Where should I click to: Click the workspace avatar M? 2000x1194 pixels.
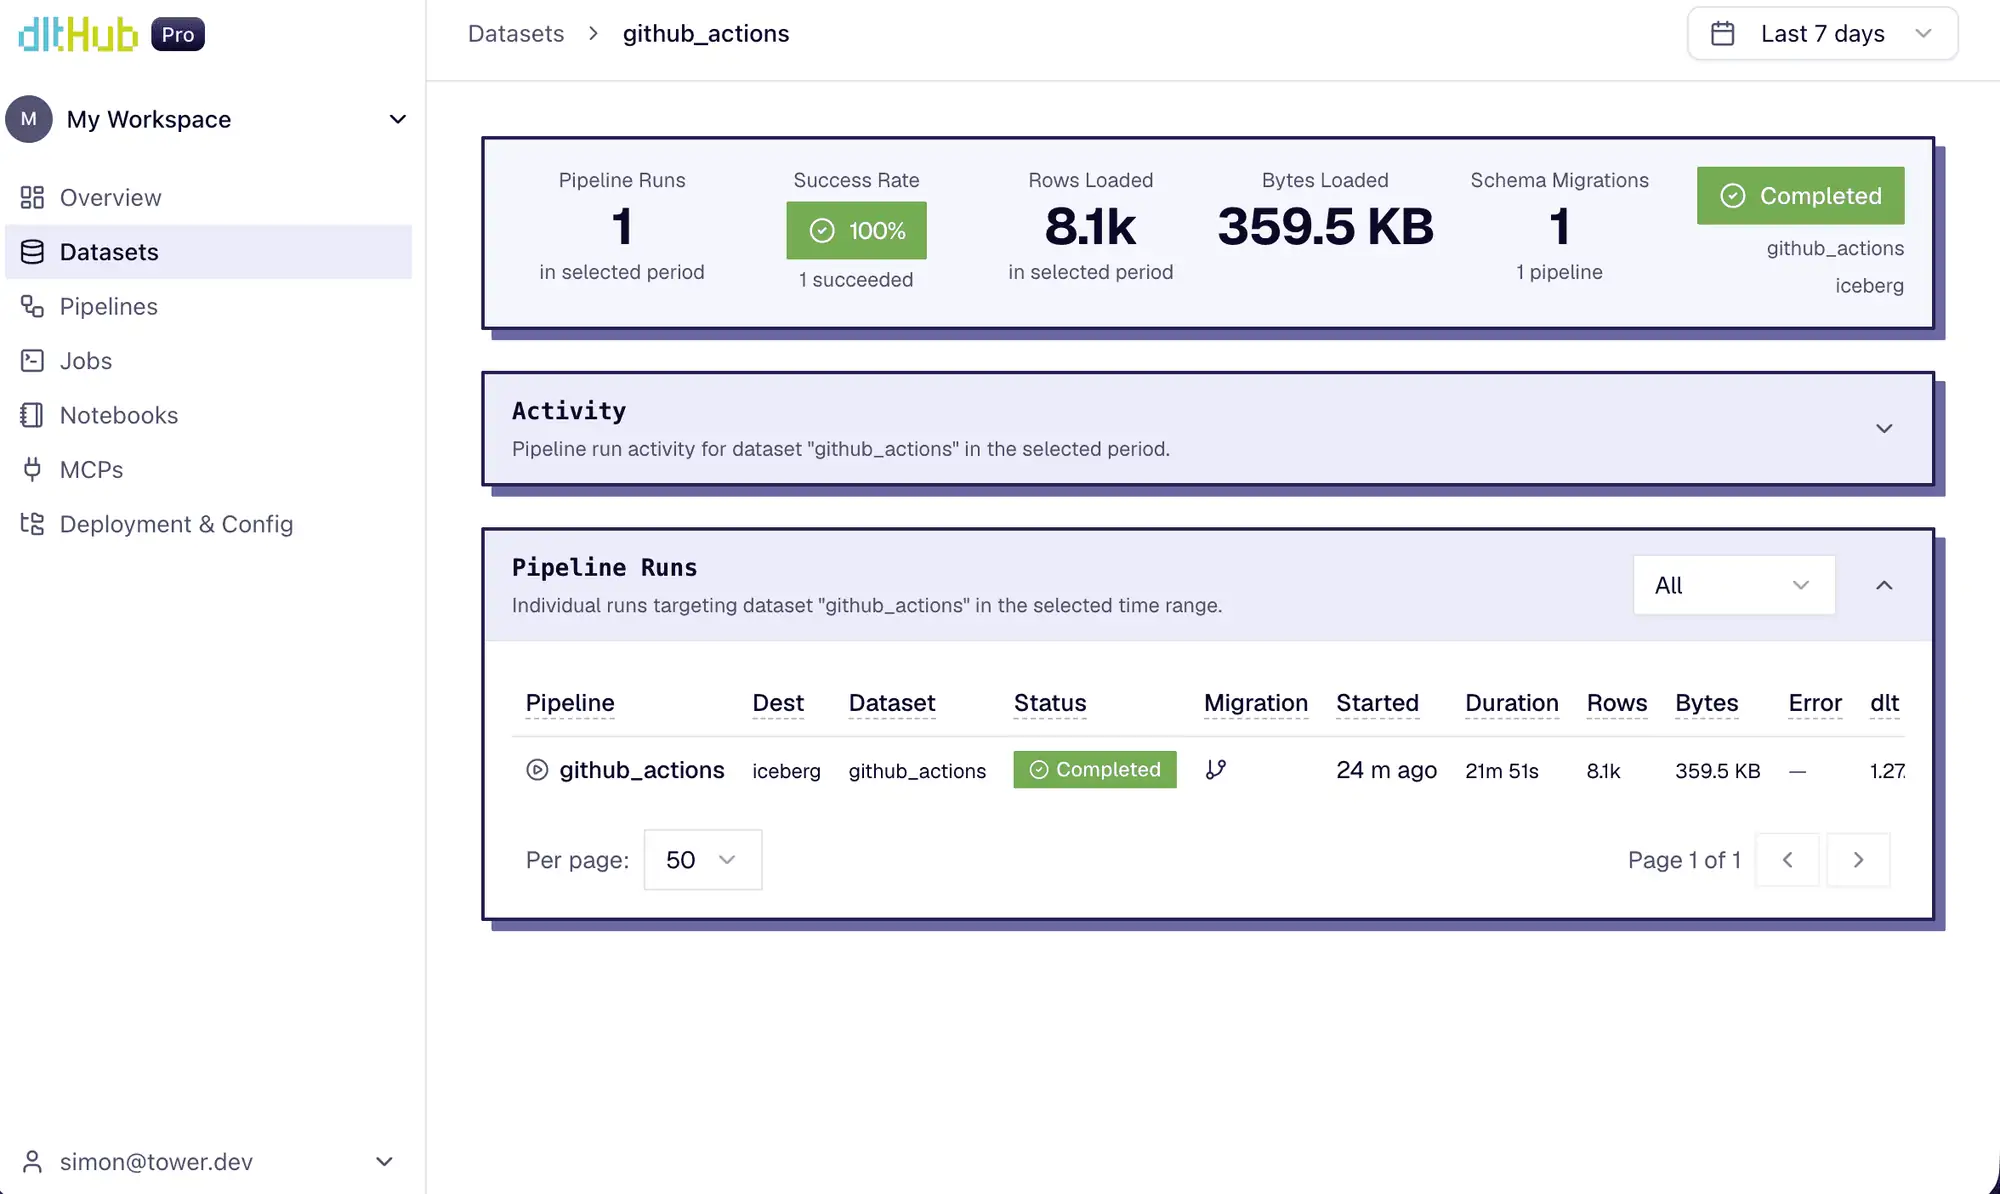(29, 119)
